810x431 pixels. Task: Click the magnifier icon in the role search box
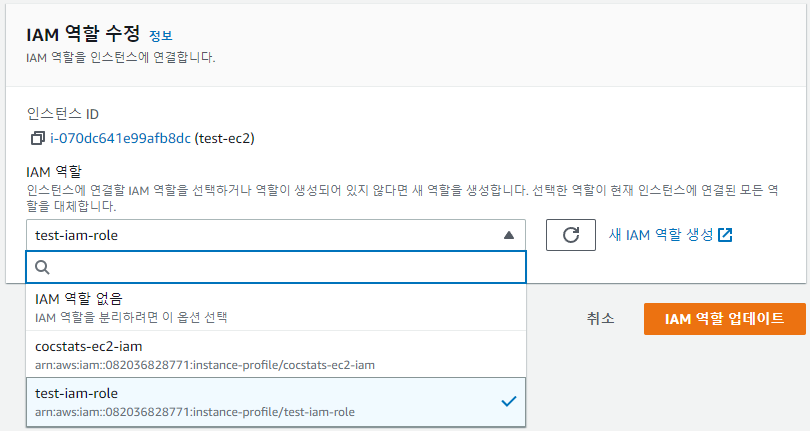[x=42, y=267]
